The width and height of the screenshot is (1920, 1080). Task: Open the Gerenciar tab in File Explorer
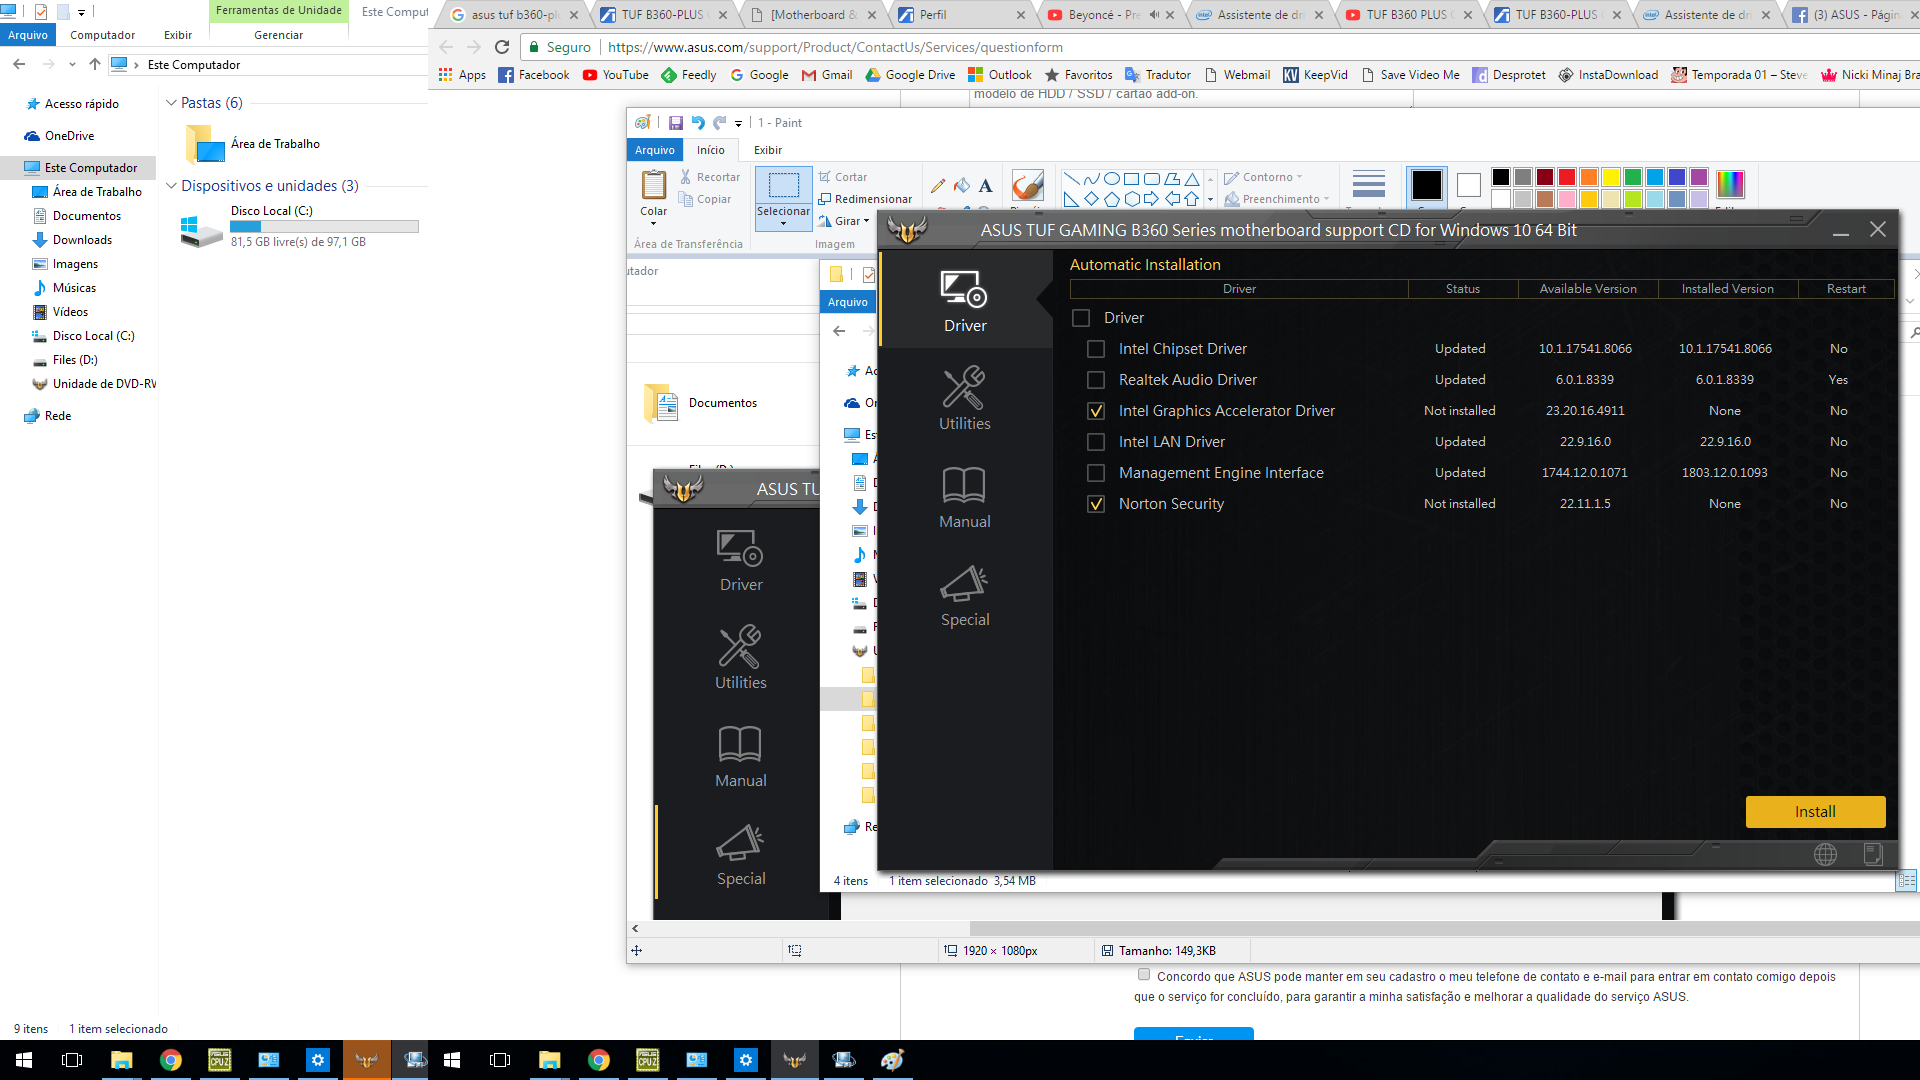[x=278, y=35]
